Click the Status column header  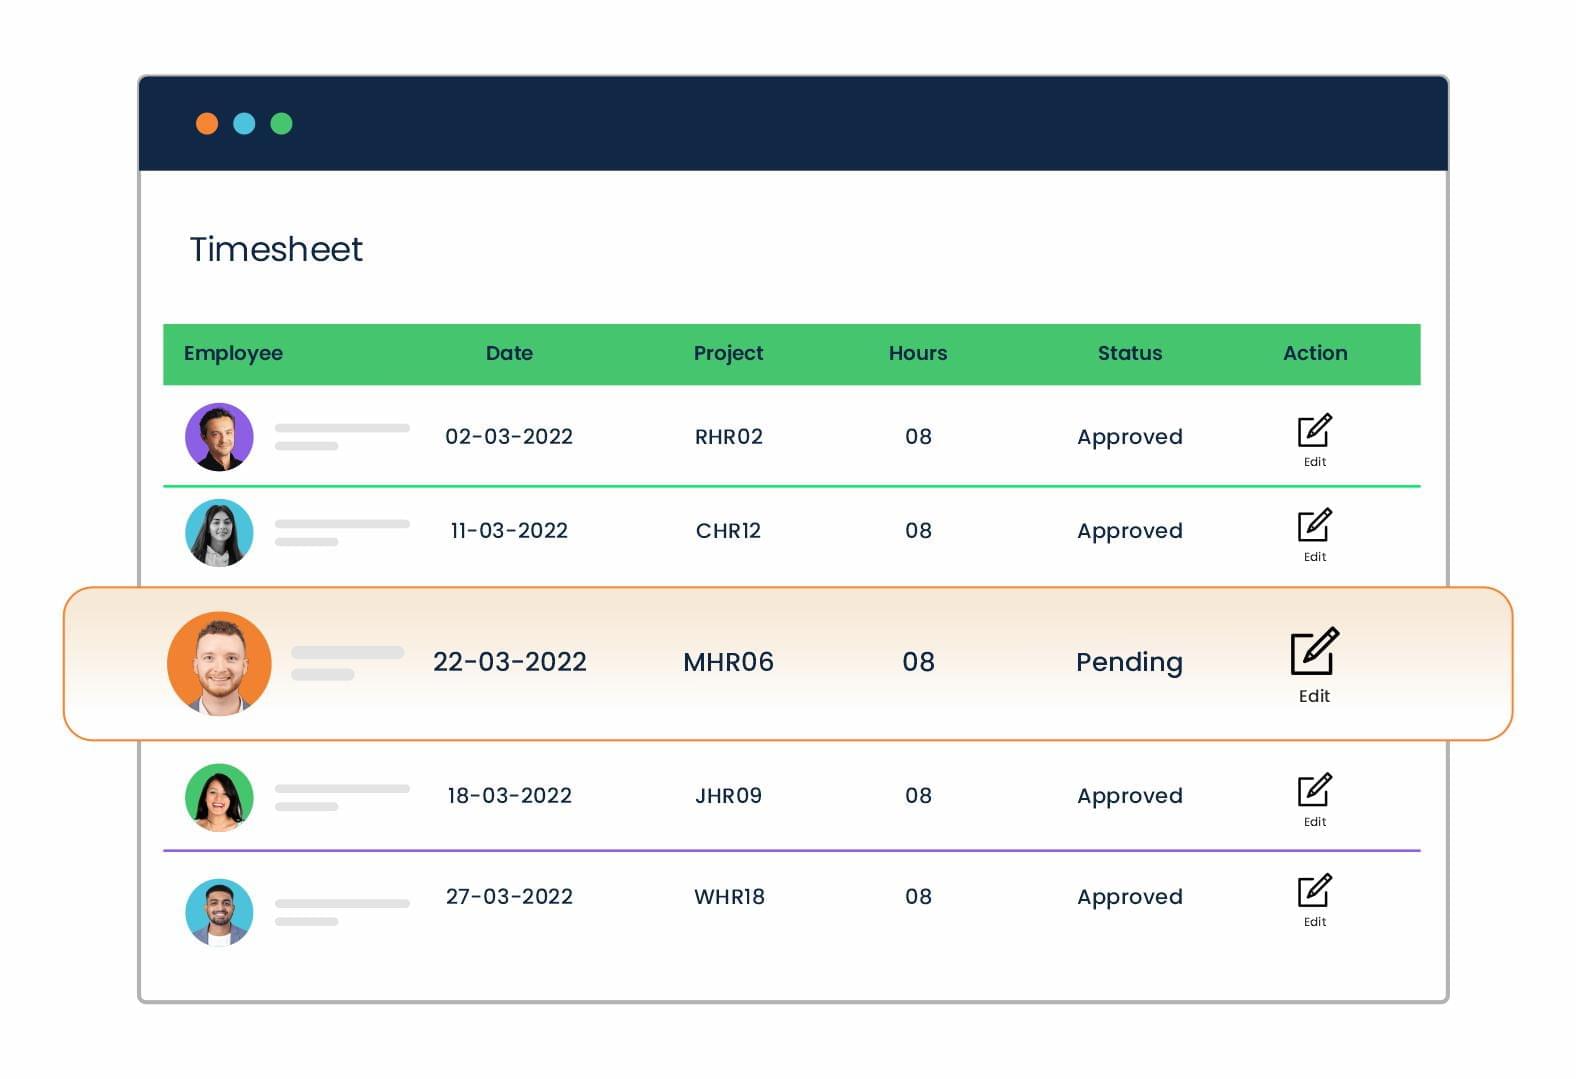[x=1130, y=353]
